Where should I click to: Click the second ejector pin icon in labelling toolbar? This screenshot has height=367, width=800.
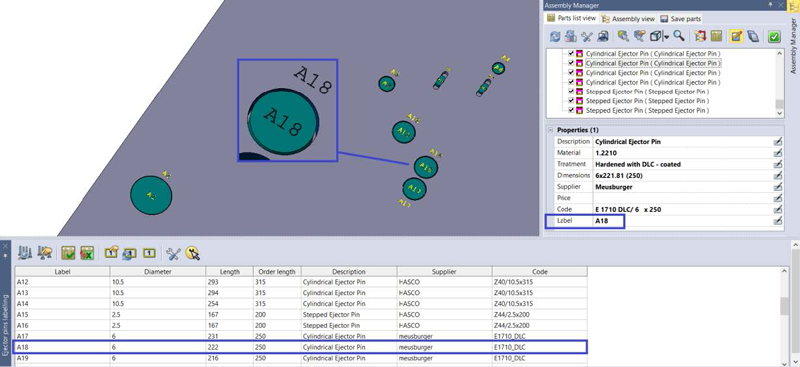[45, 253]
